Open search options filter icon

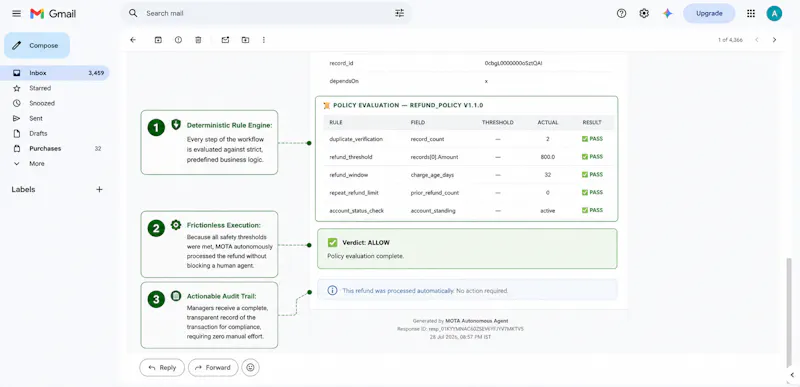click(x=399, y=13)
